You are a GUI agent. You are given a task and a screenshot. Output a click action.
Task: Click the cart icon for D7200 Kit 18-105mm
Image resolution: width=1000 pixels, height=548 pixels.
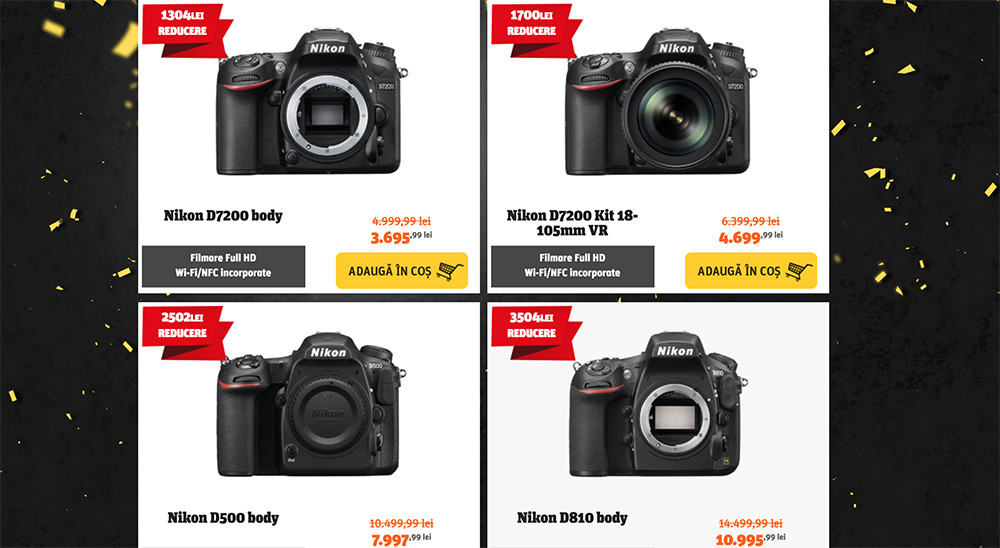pos(799,271)
